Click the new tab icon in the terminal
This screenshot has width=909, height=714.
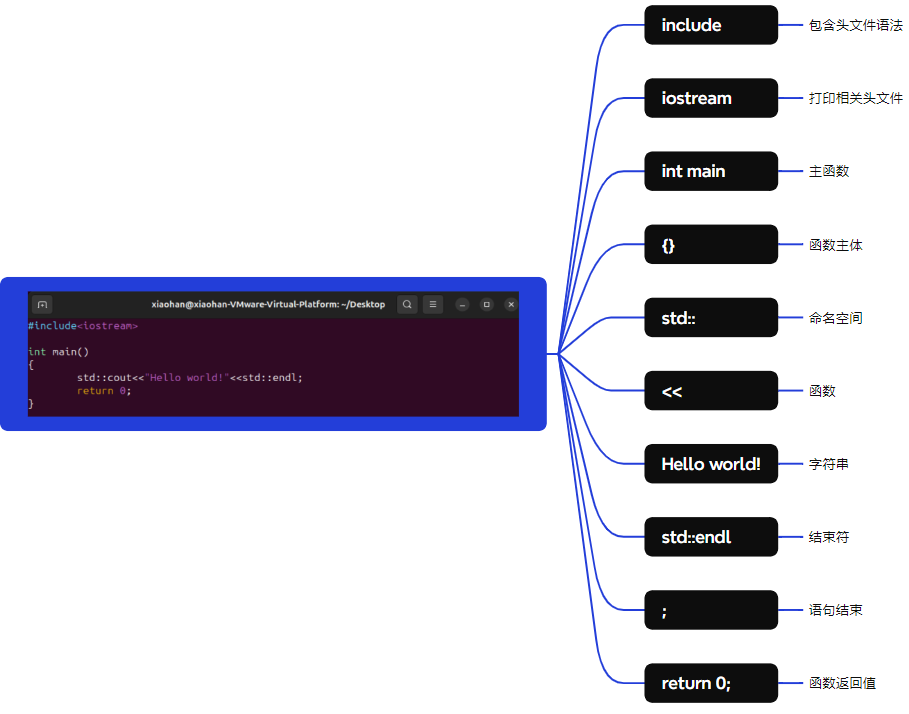[42, 304]
